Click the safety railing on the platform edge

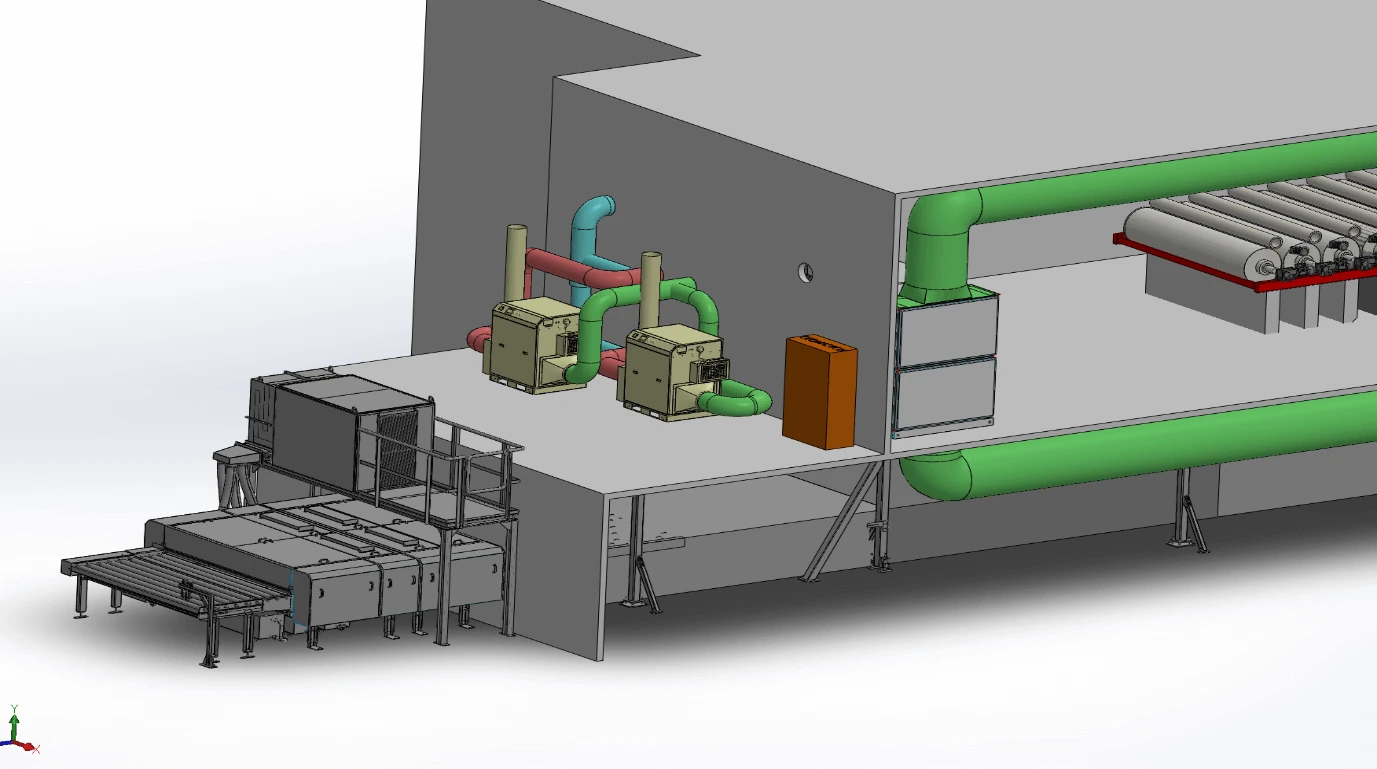click(x=440, y=468)
